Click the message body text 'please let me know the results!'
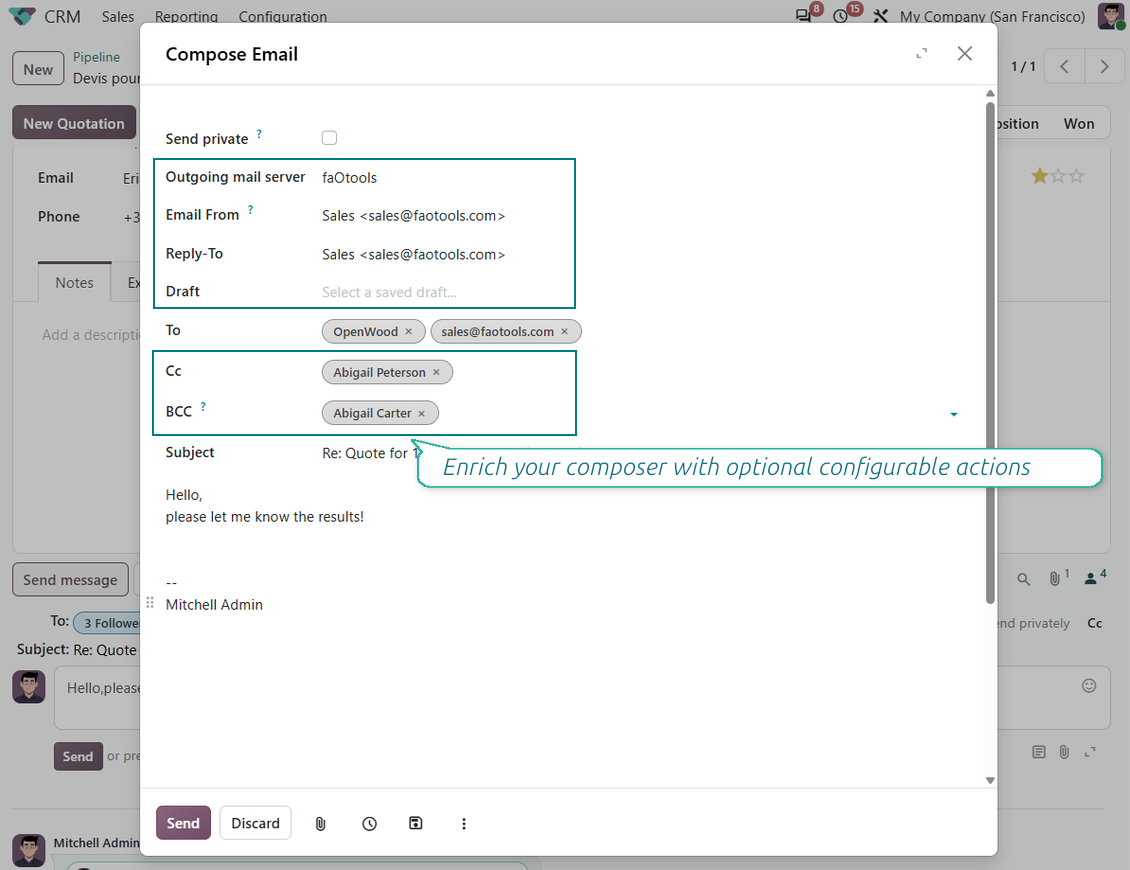1130x870 pixels. point(264,517)
